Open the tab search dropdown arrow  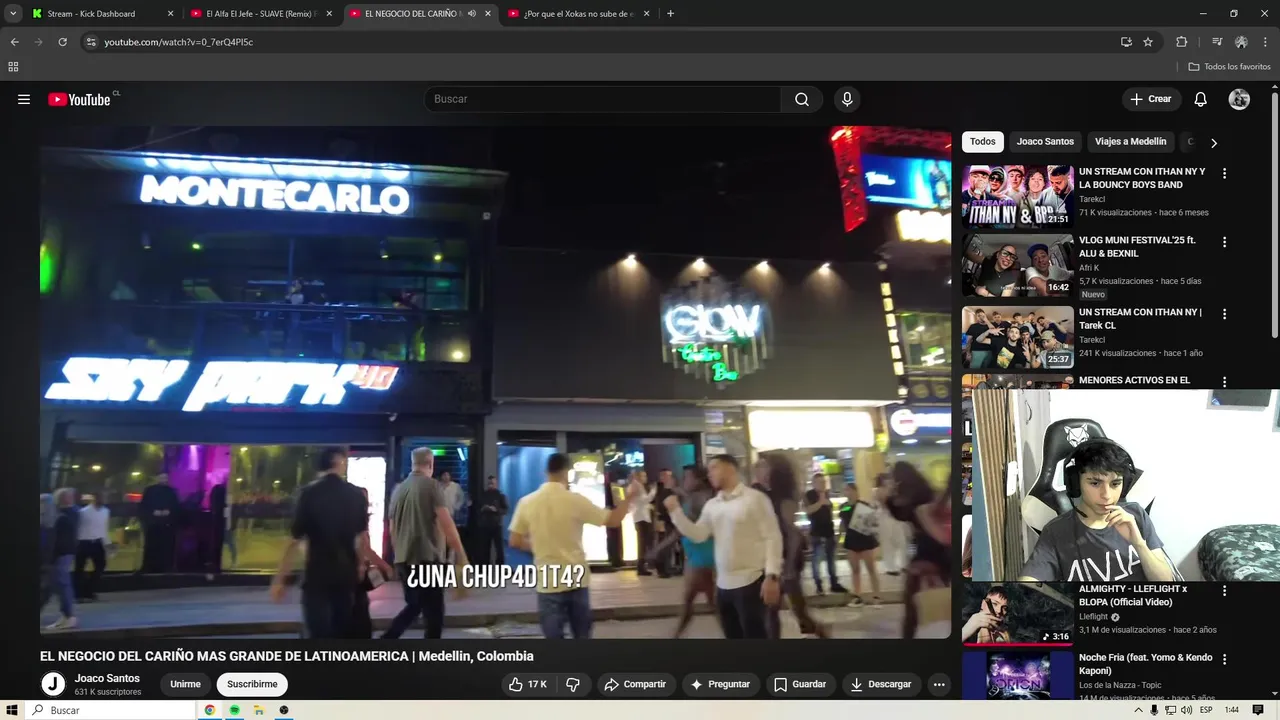tap(13, 14)
